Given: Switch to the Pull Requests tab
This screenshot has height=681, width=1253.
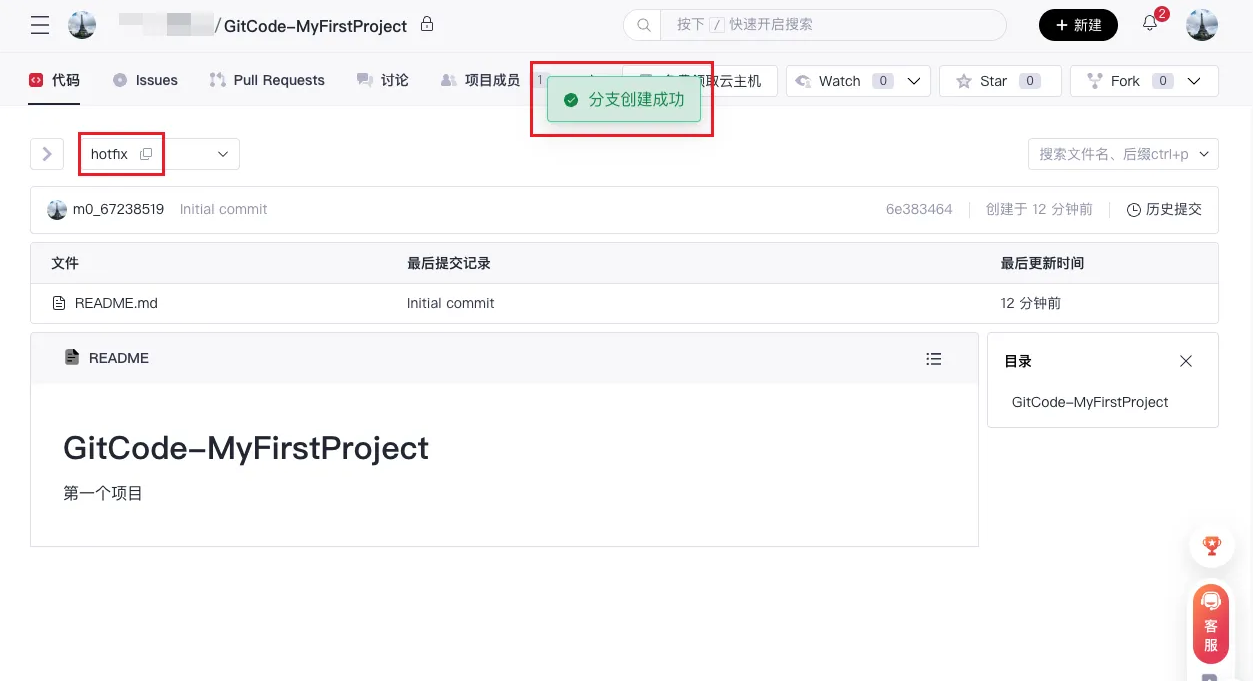Looking at the screenshot, I should (x=267, y=80).
